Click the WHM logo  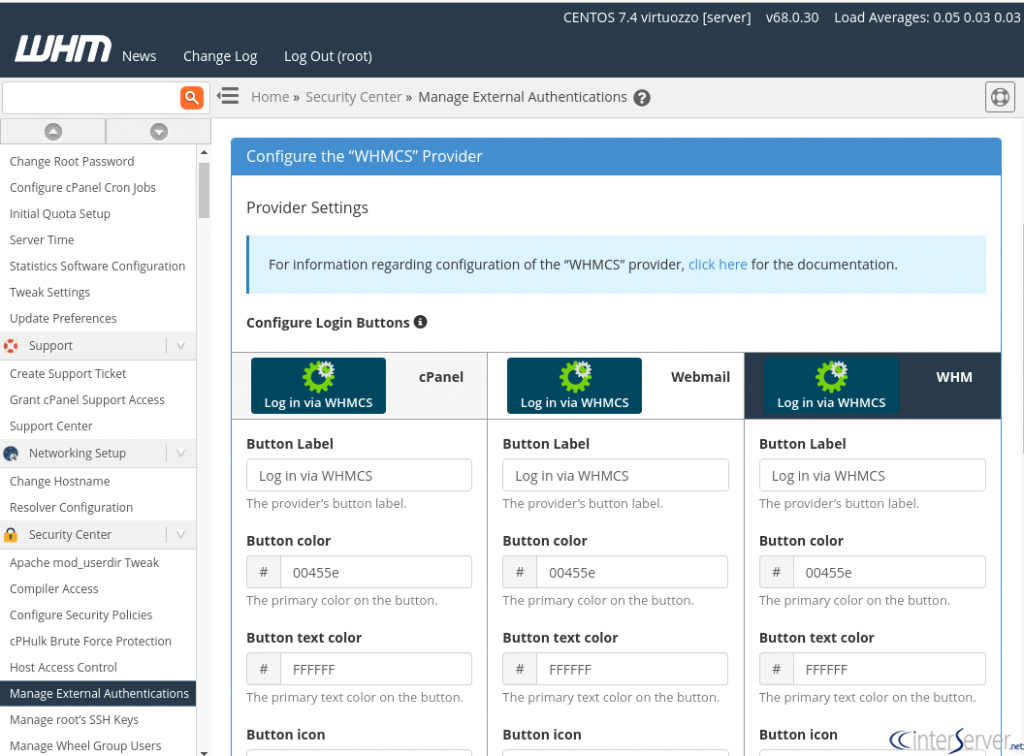pos(63,50)
